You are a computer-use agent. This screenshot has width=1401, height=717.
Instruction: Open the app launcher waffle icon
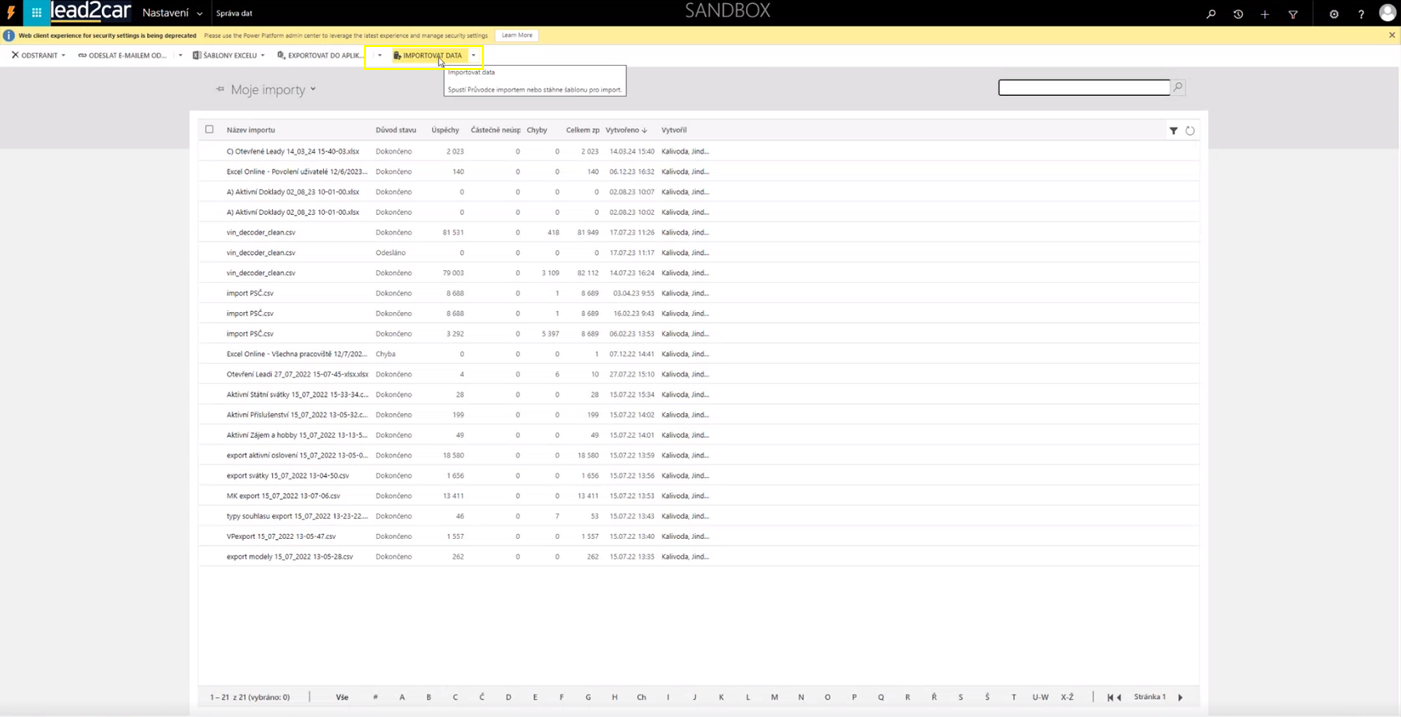pyautogui.click(x=36, y=13)
